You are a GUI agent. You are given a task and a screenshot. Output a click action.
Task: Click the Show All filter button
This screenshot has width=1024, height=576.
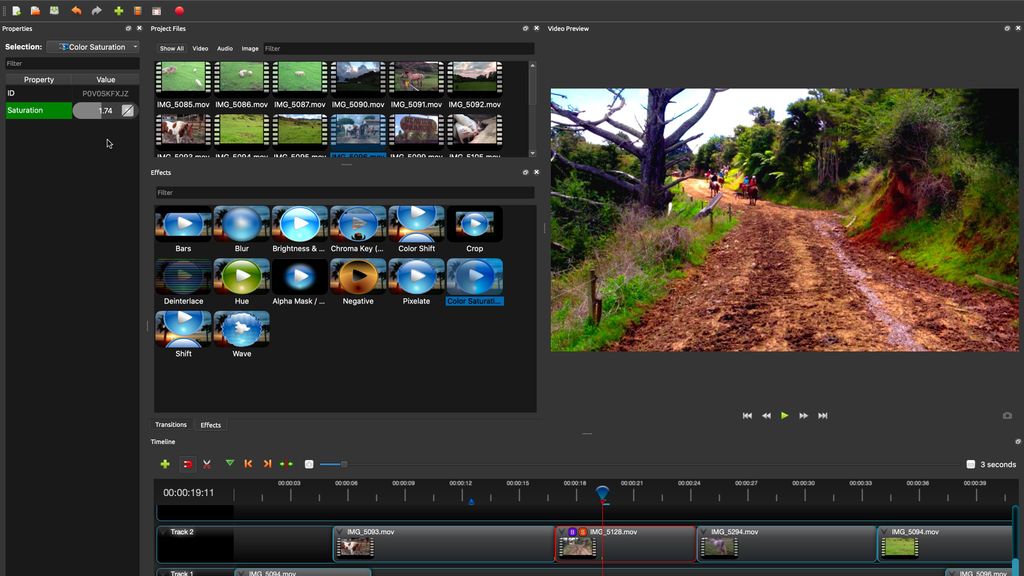click(172, 48)
